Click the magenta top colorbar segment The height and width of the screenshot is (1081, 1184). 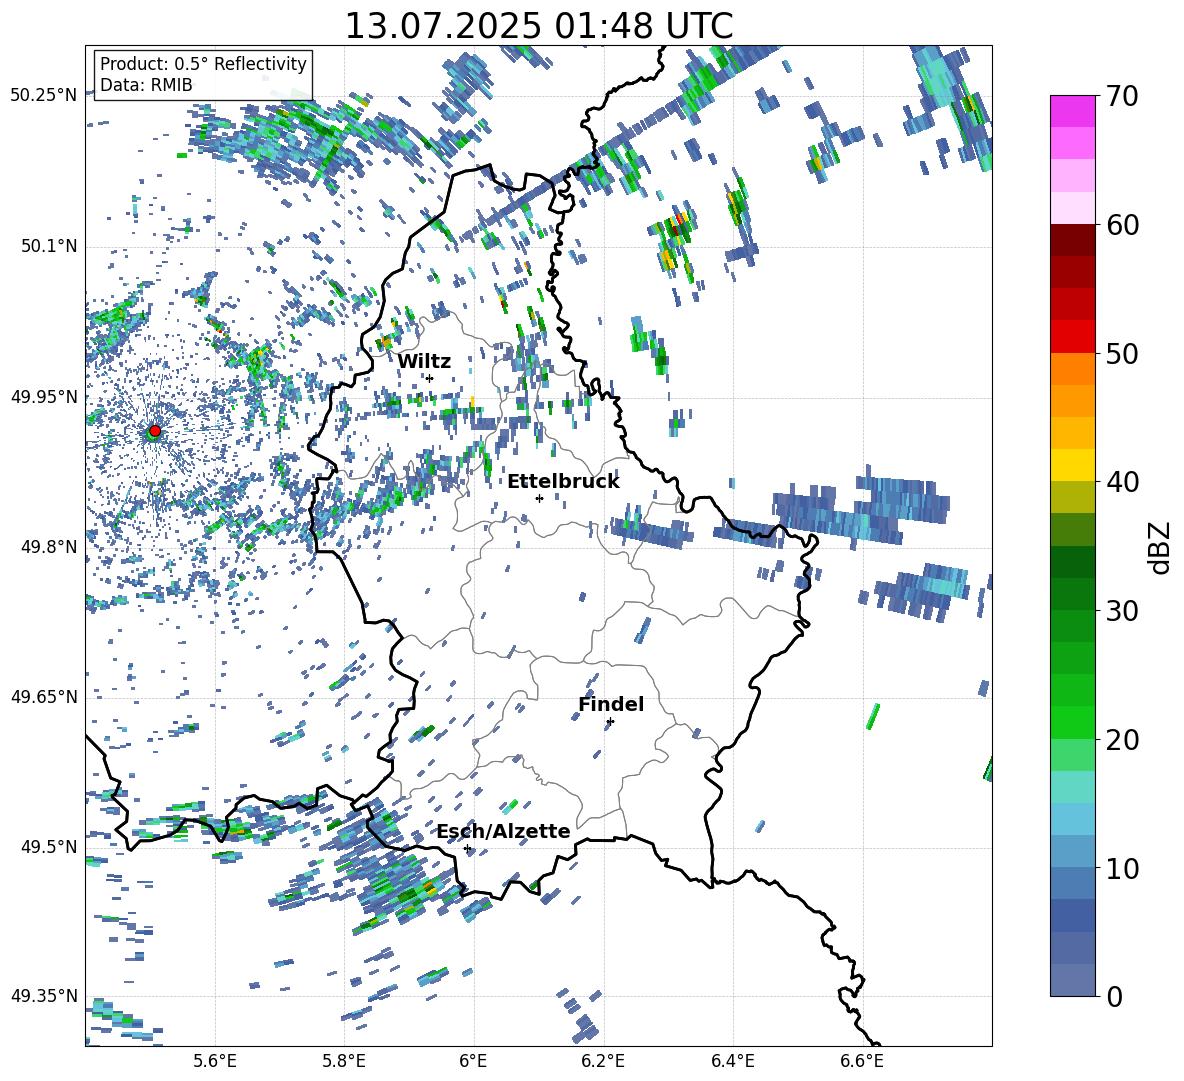point(1073,111)
